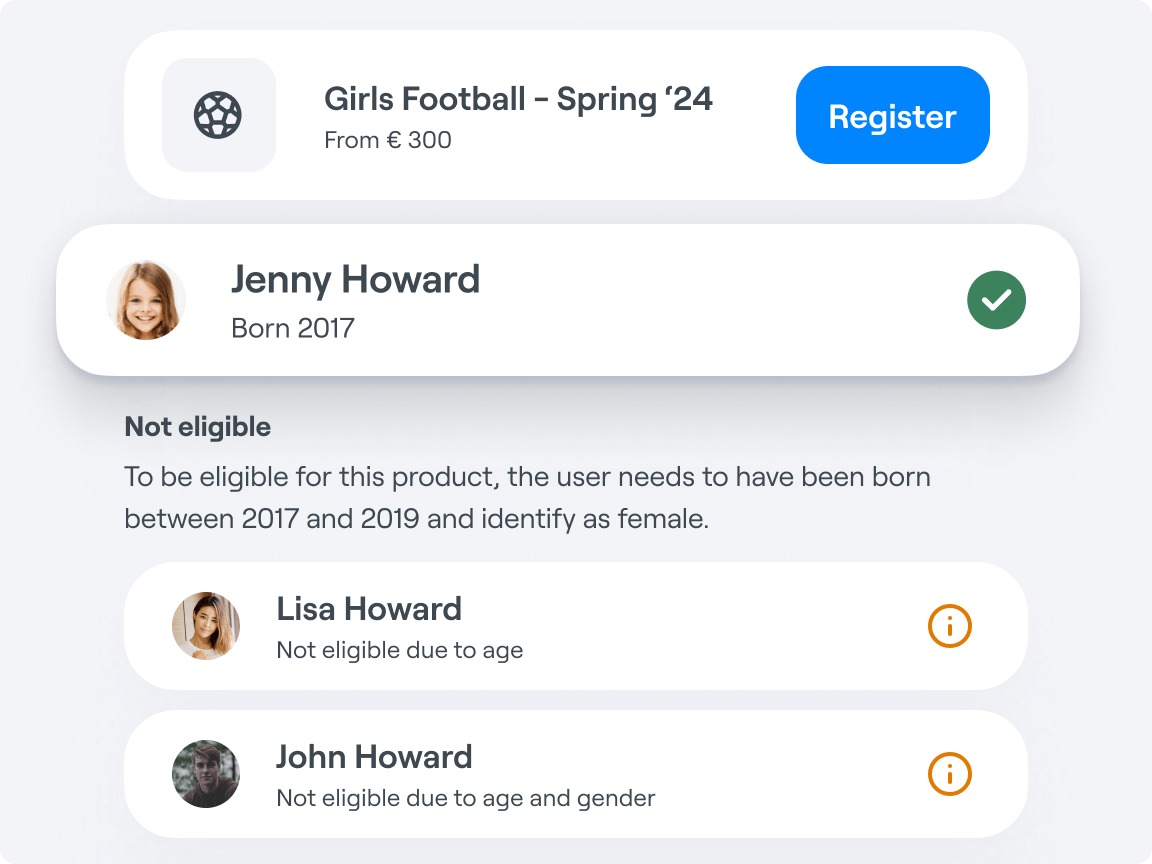Toggle the green checkmark for Jenny Howard
This screenshot has width=1152, height=864.
996,299
